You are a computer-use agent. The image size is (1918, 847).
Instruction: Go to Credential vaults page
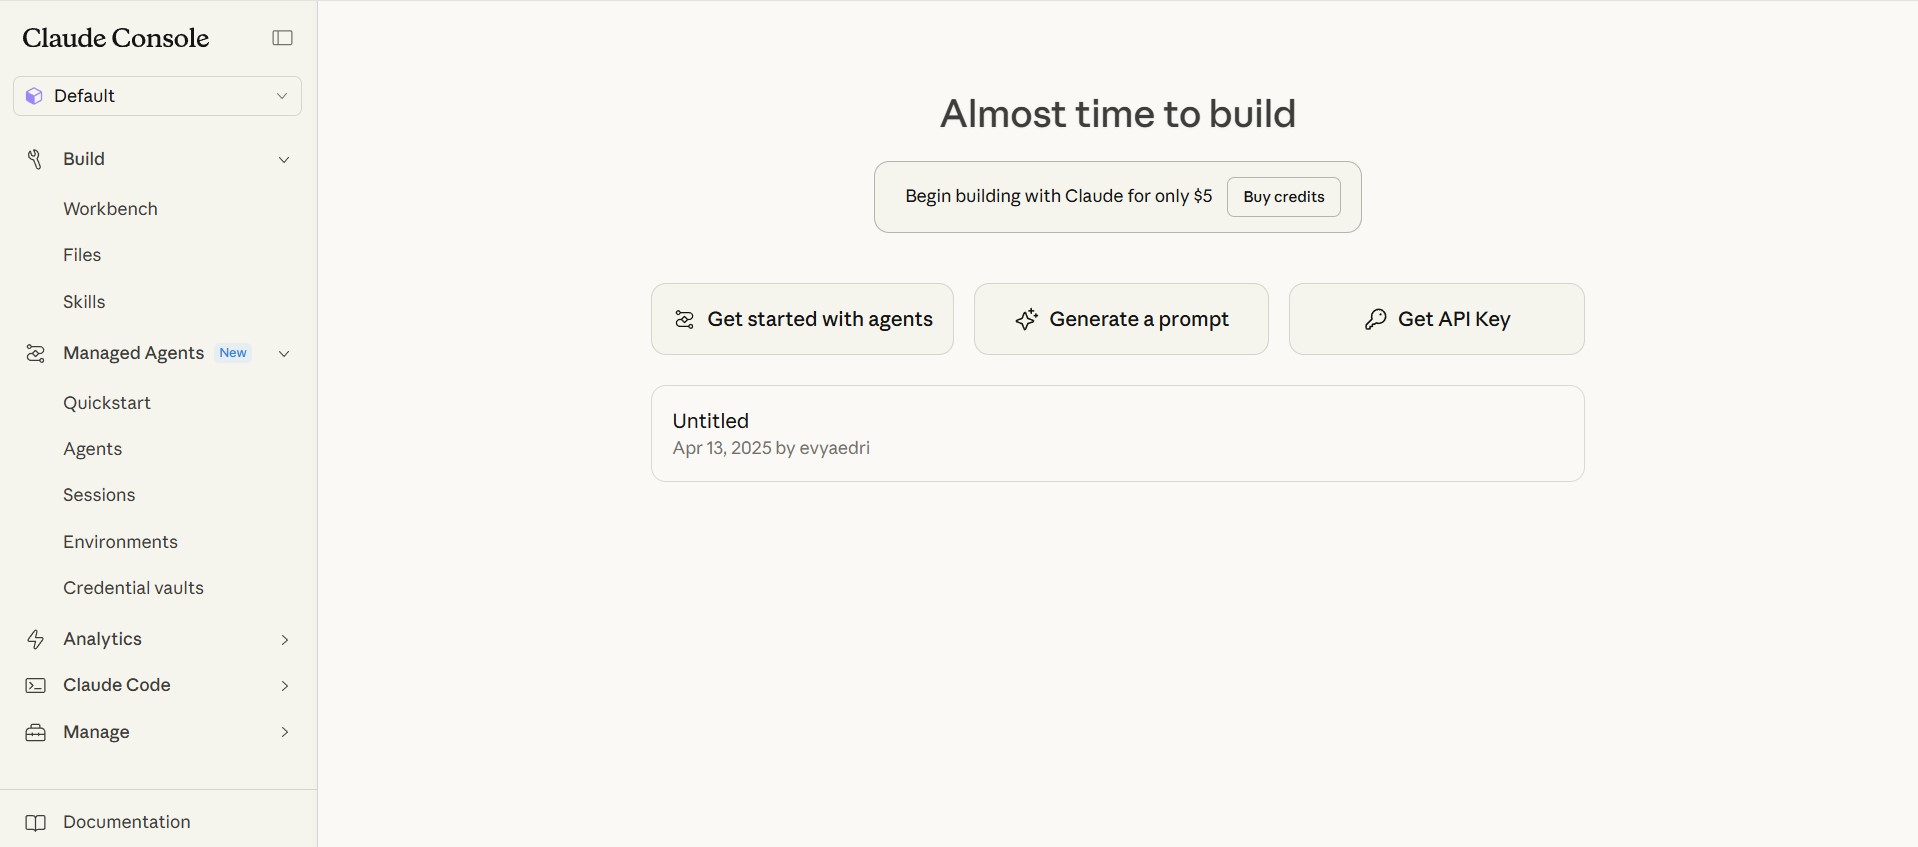click(x=133, y=588)
